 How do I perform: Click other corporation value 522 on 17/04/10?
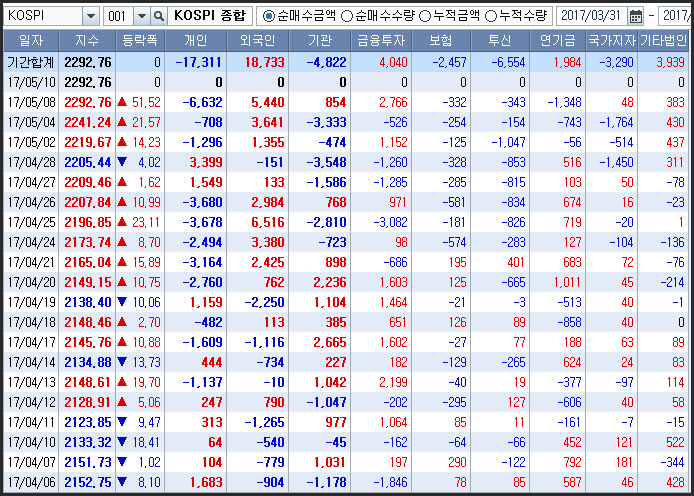tap(675, 442)
